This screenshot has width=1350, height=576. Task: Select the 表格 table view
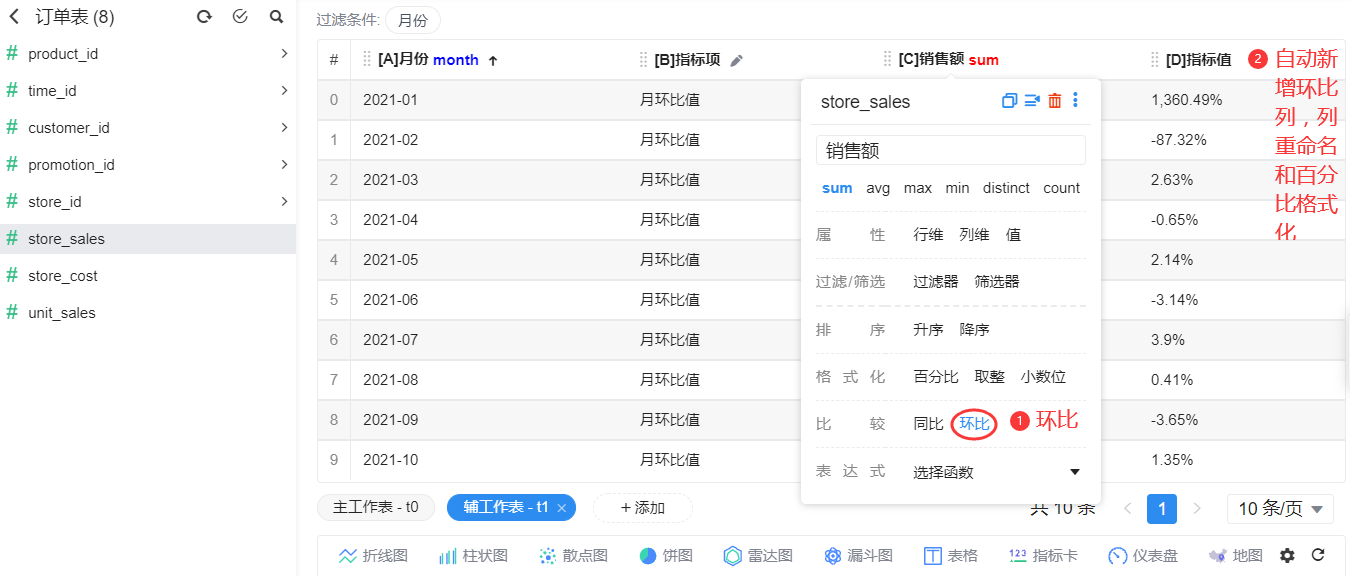tap(950, 556)
